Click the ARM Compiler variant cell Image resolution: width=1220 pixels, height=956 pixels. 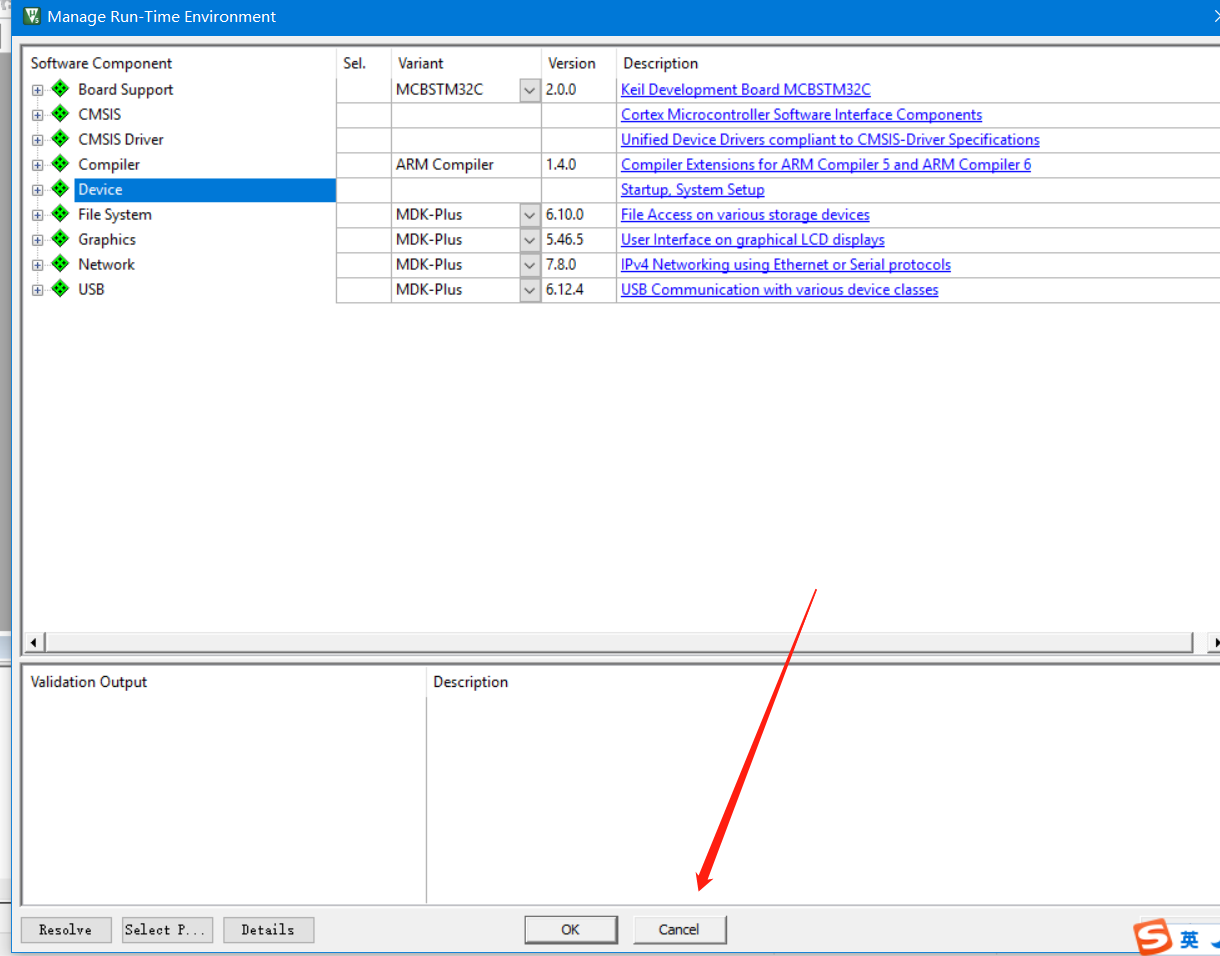pos(466,164)
